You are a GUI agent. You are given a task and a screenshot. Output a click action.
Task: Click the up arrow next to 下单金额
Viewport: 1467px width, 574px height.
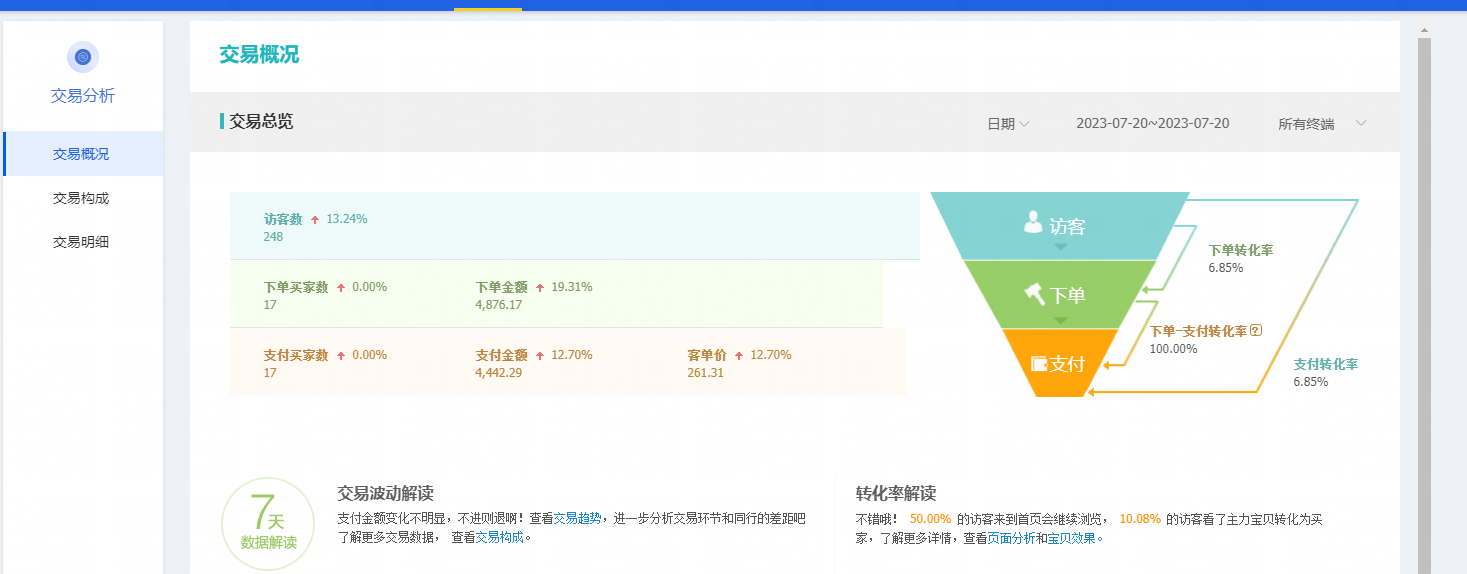[540, 287]
